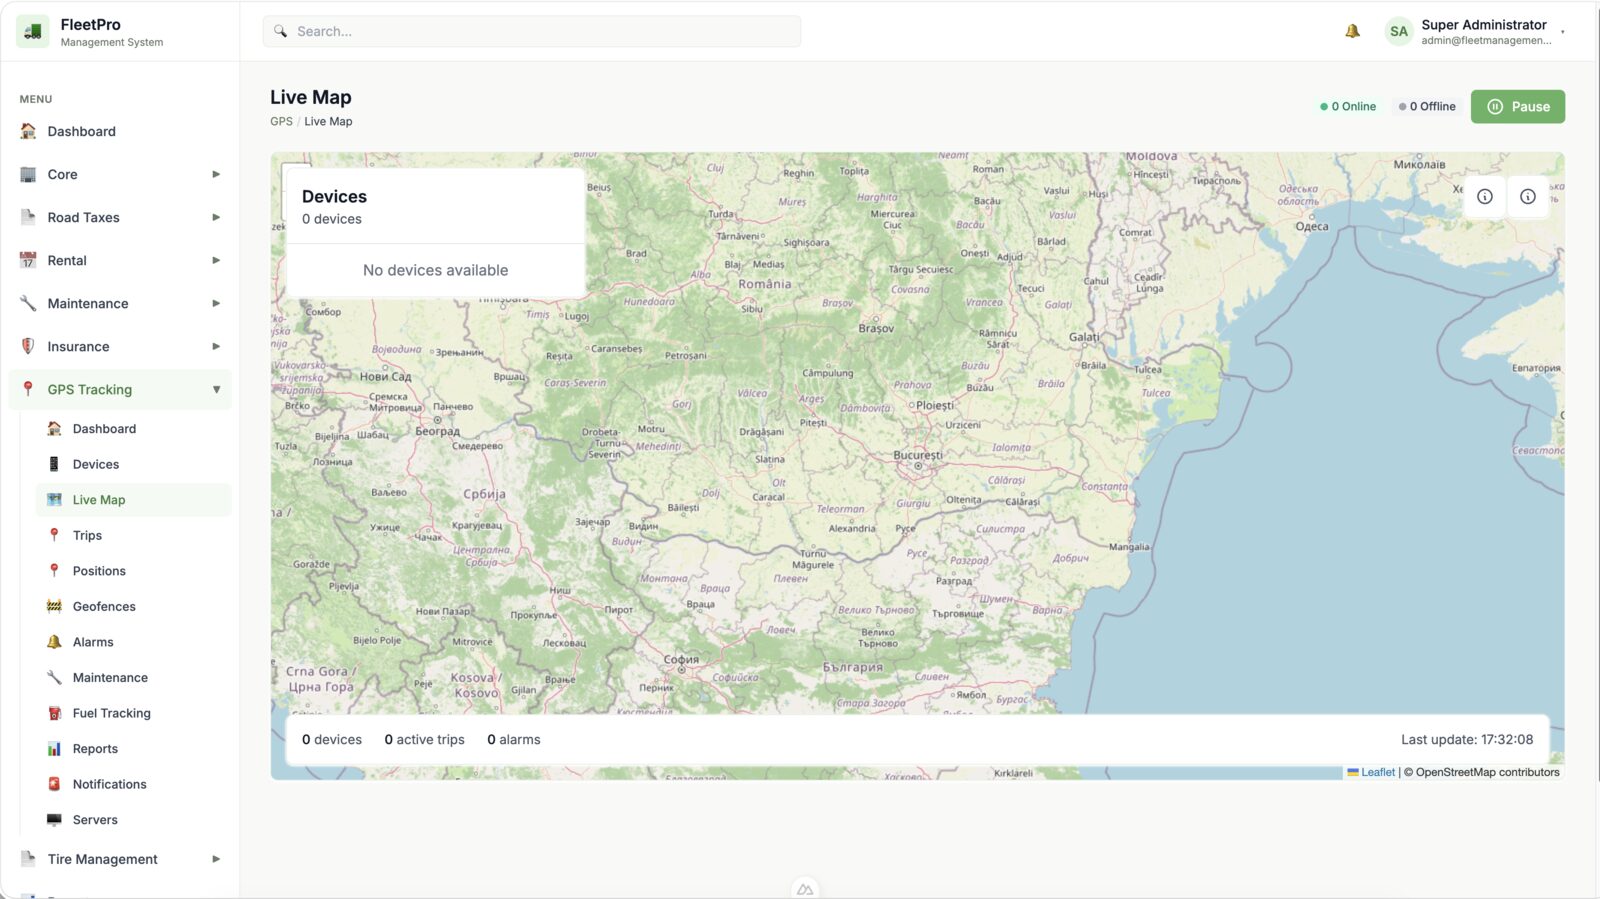
Task: Click the 0 Offline status badge
Action: click(x=1427, y=106)
